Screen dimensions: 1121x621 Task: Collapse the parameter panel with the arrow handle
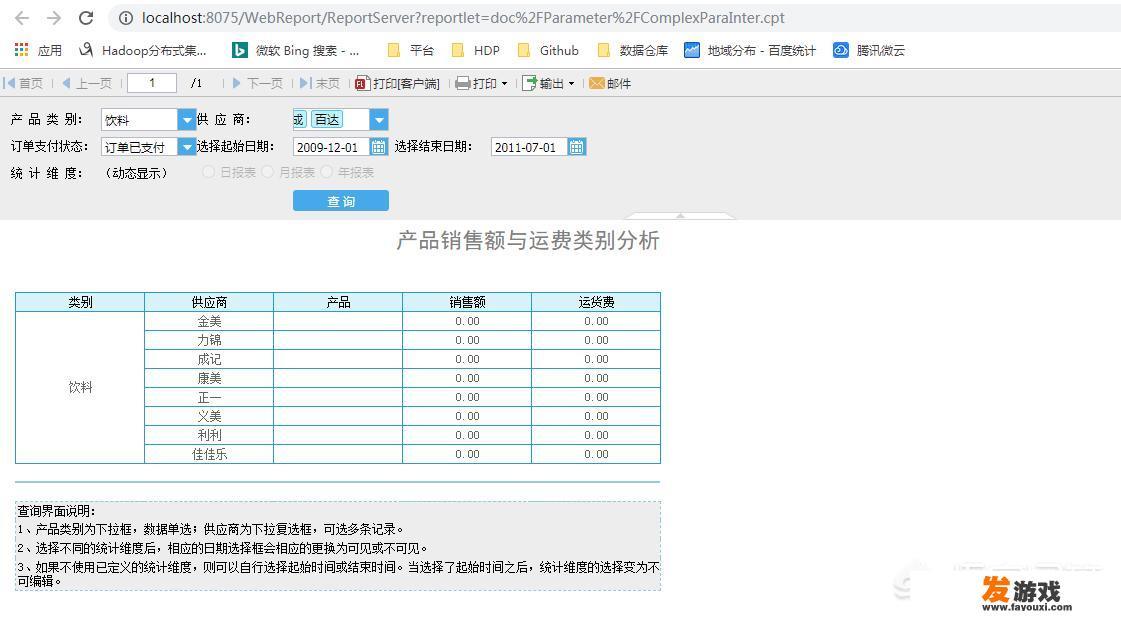tap(680, 215)
